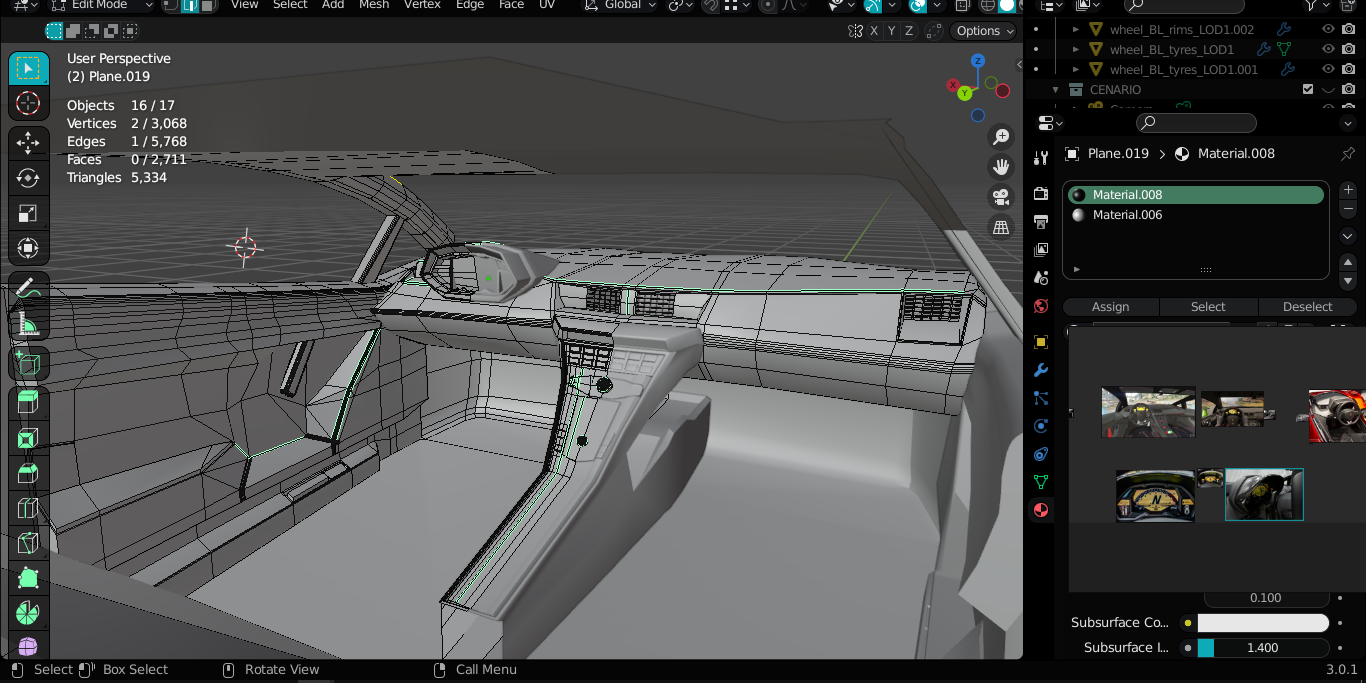Image resolution: width=1366 pixels, height=683 pixels.
Task: Expand material list filter triangle
Action: tap(1077, 269)
